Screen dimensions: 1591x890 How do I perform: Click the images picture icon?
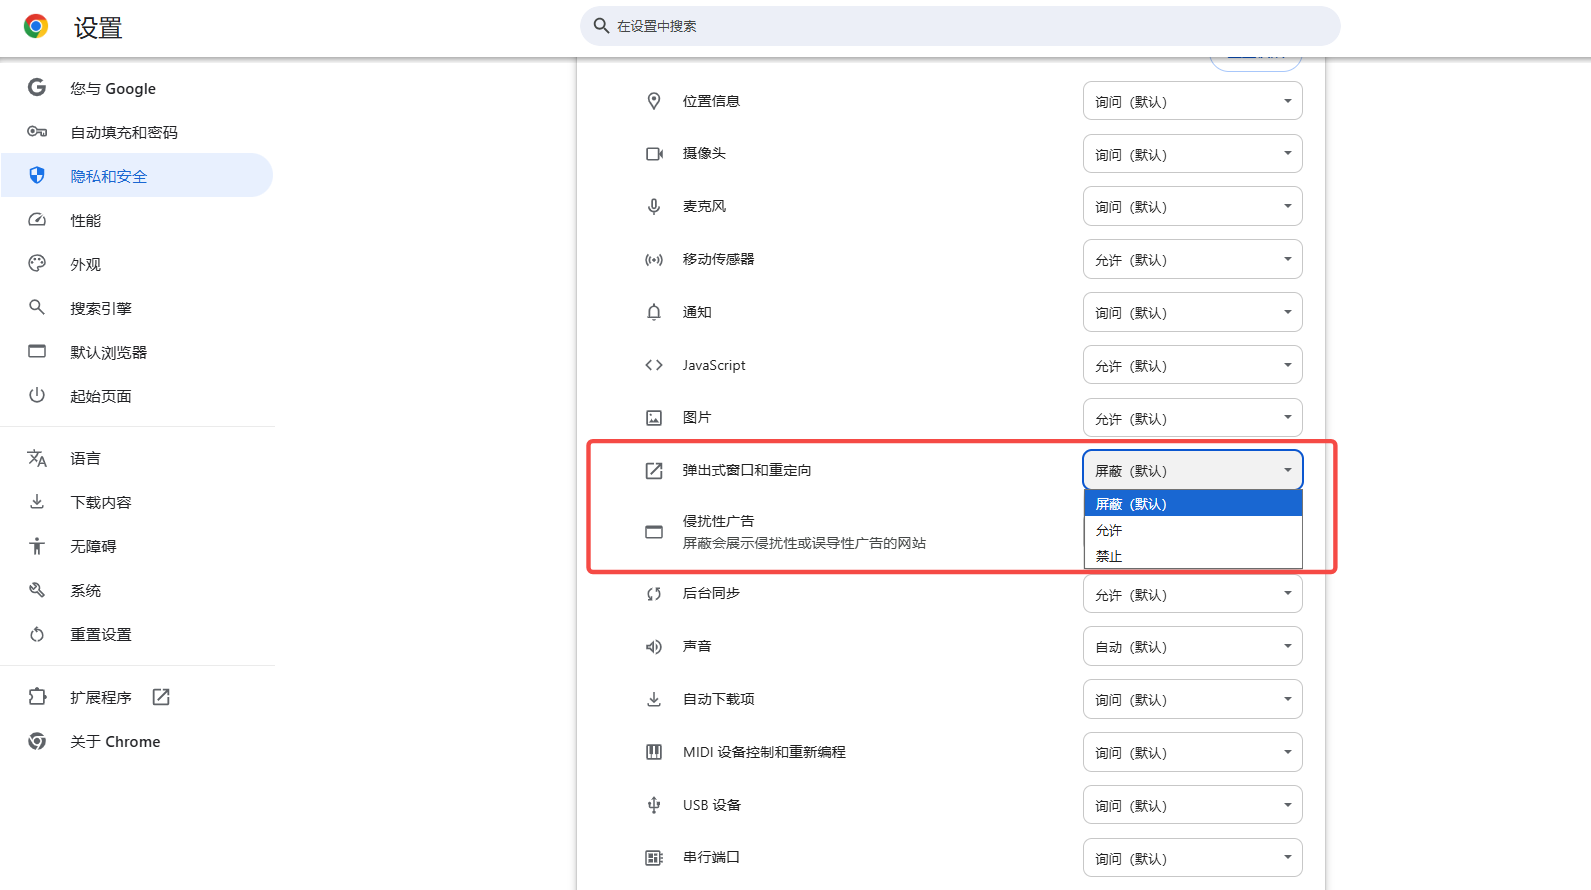point(654,418)
